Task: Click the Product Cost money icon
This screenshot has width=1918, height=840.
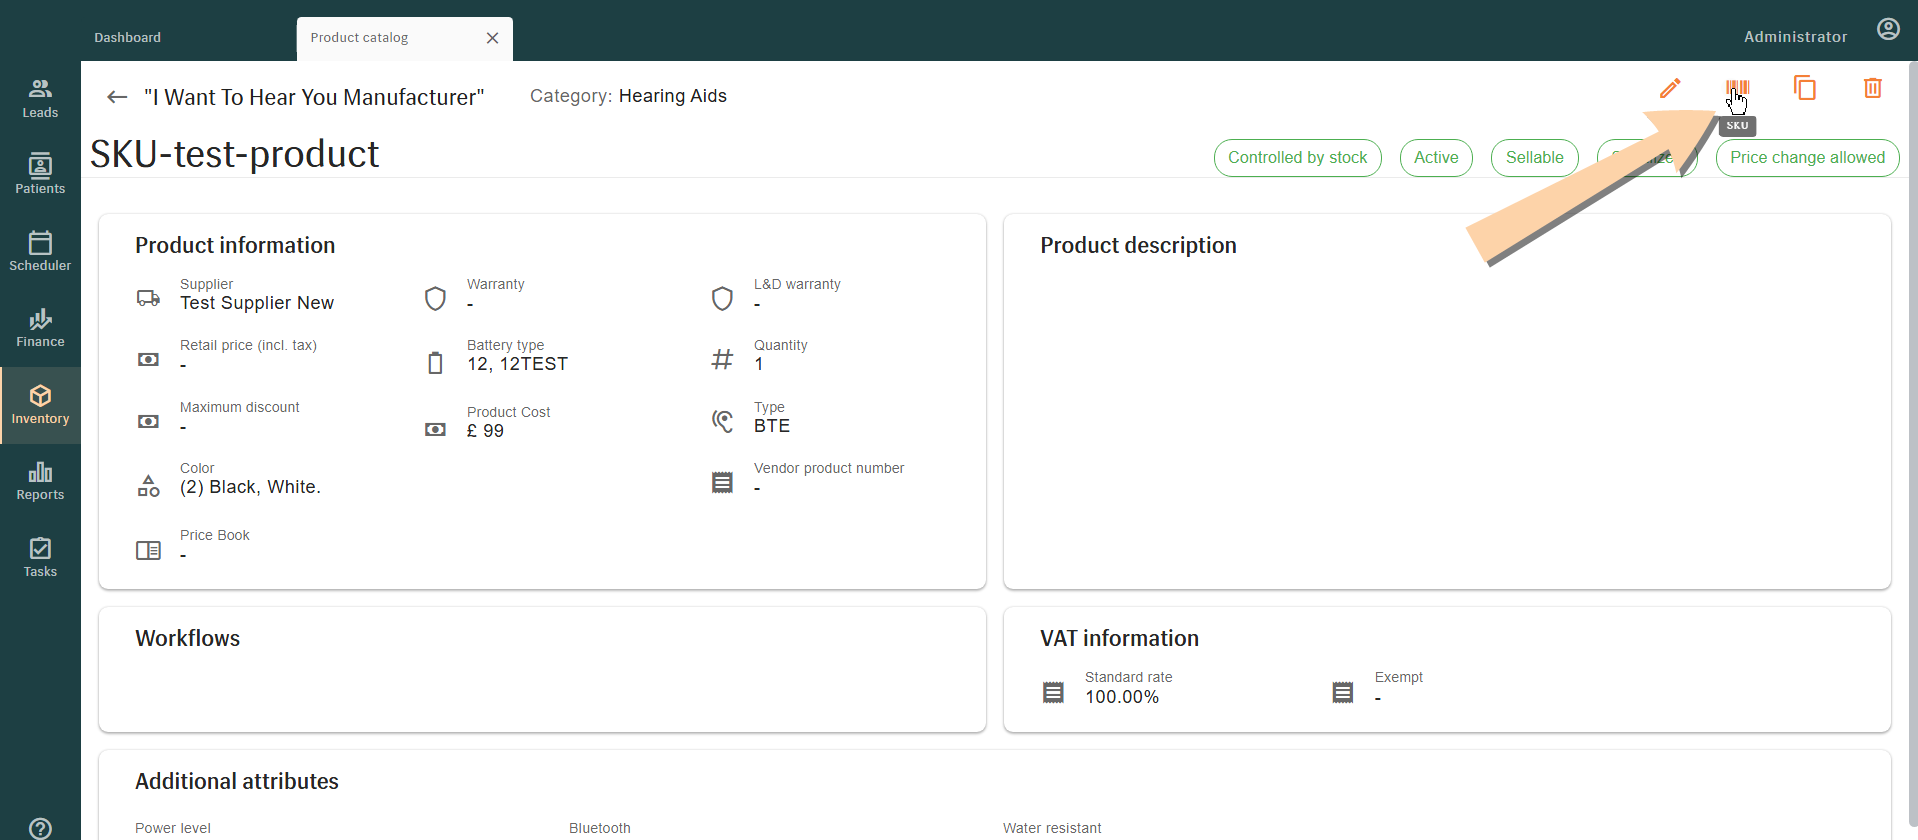Action: (435, 429)
